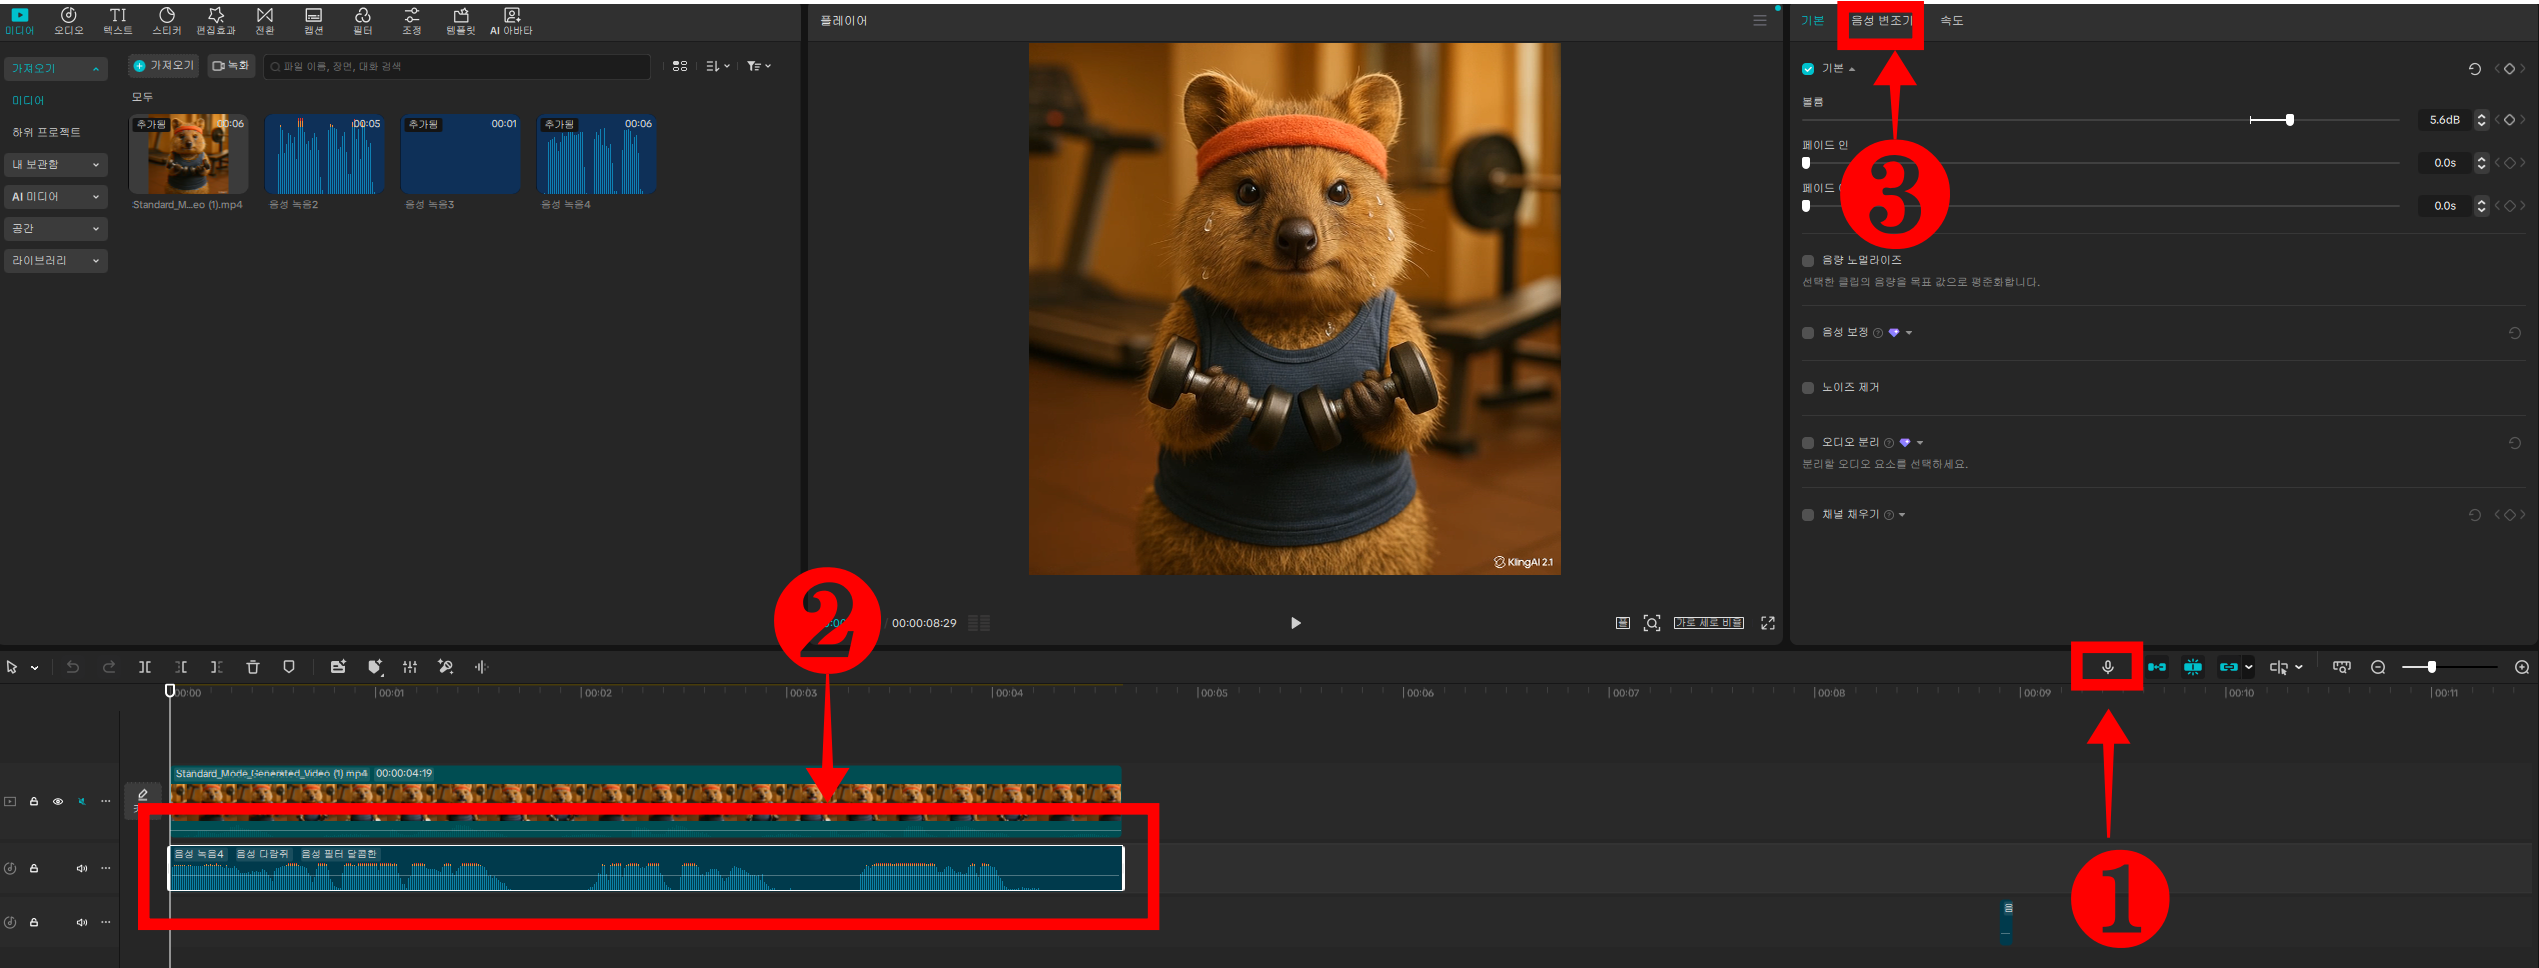Click the microphone voice record icon
The width and height of the screenshot is (2539, 968).
click(2107, 667)
